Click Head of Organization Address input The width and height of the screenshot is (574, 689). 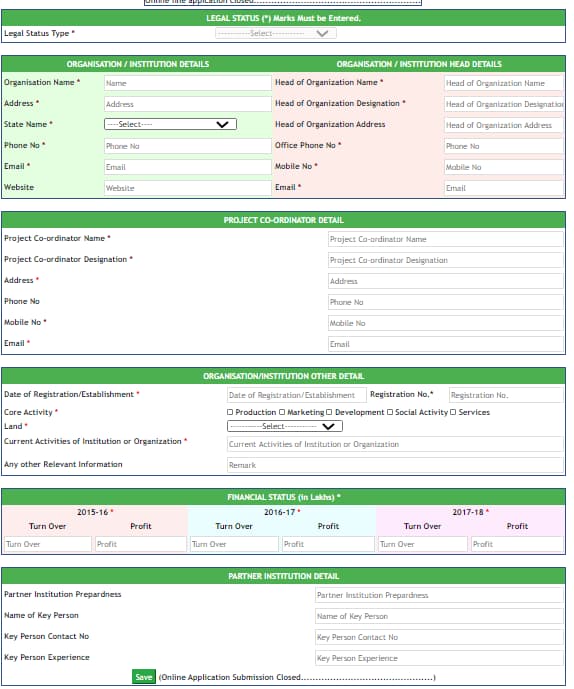504,125
